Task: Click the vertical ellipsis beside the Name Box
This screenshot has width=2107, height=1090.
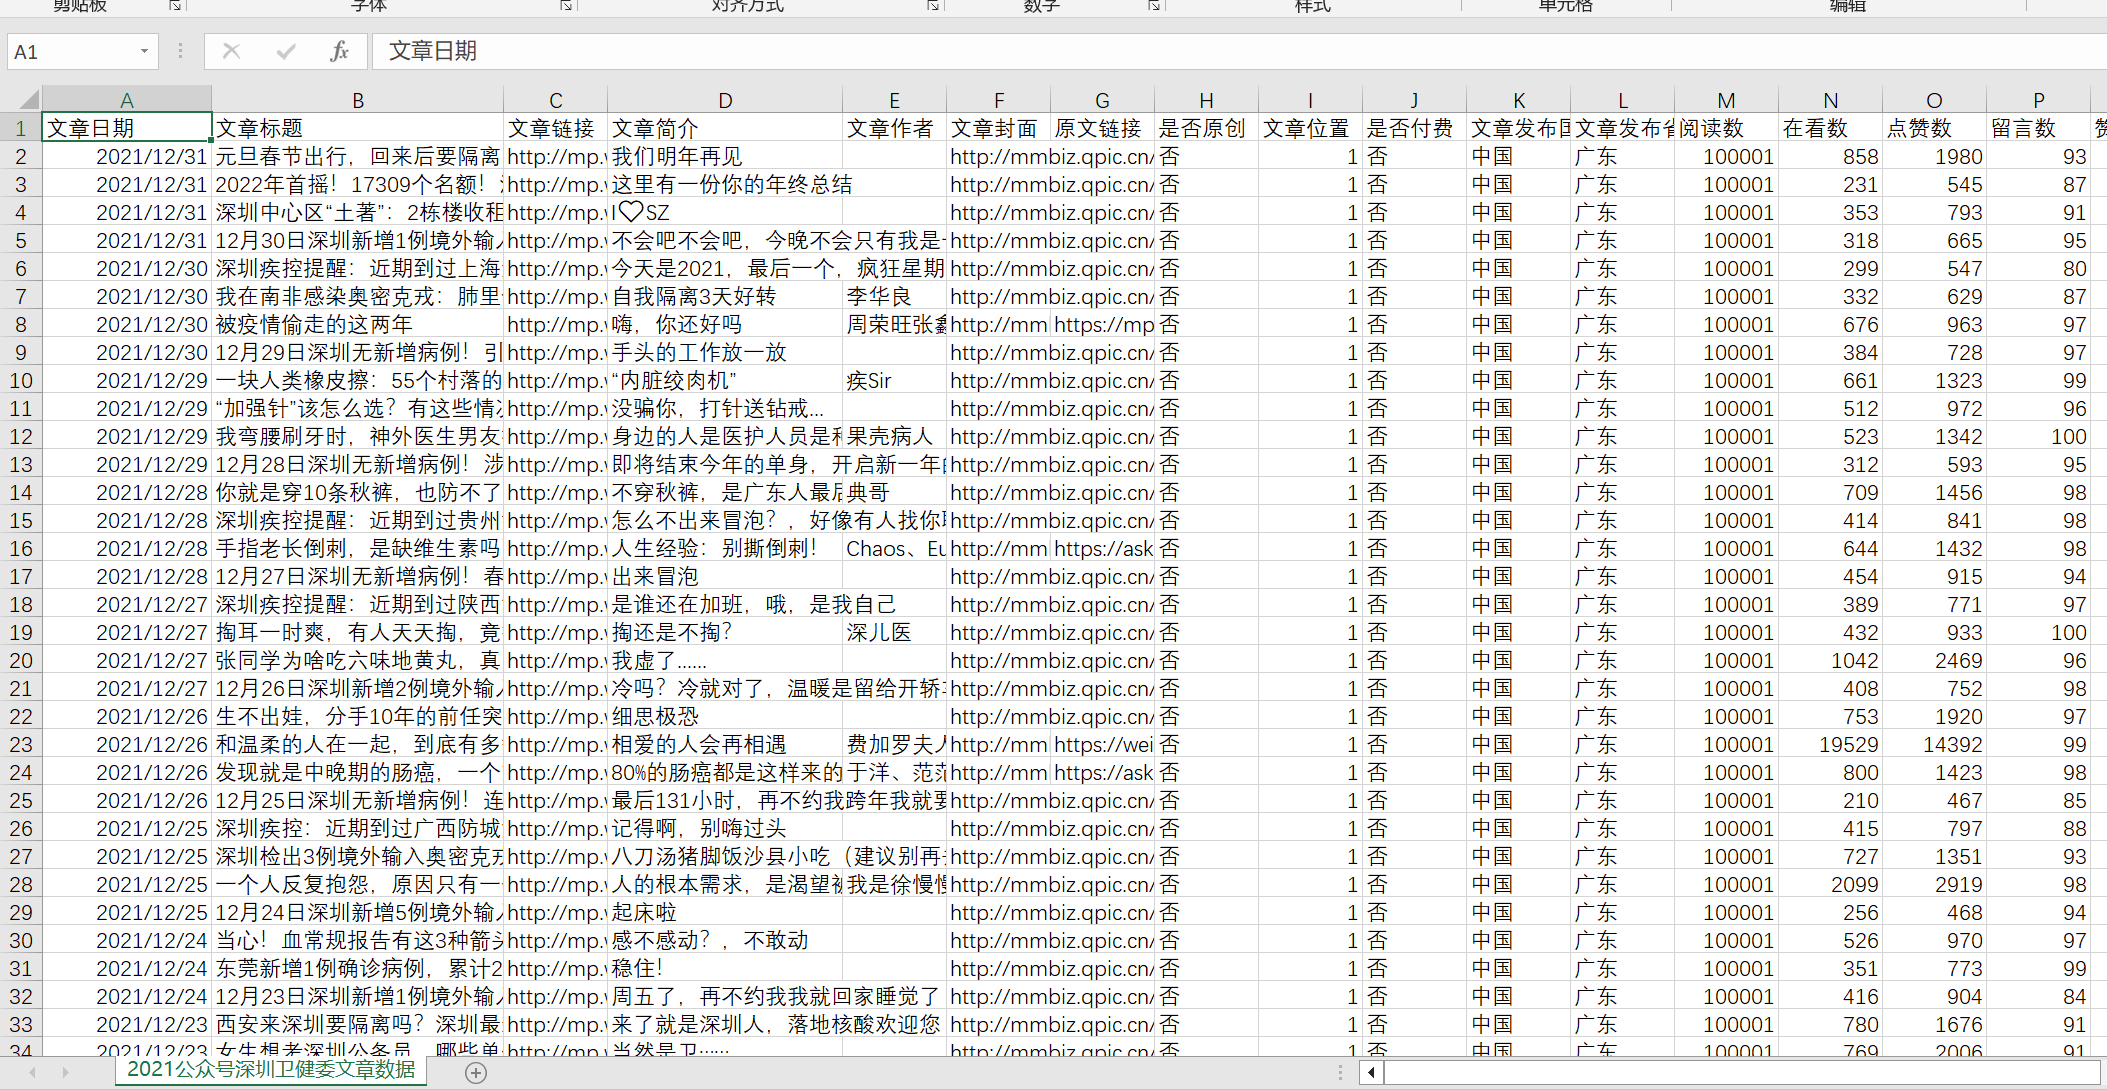Action: click(179, 51)
